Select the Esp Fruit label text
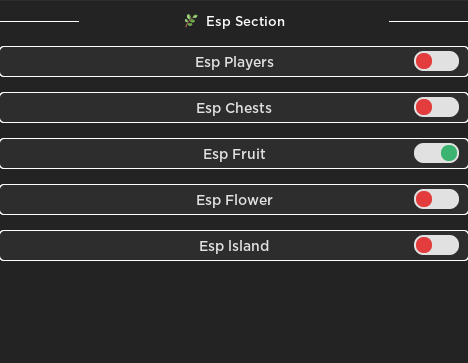Screen dimensions: 468x363 pyautogui.click(x=234, y=154)
